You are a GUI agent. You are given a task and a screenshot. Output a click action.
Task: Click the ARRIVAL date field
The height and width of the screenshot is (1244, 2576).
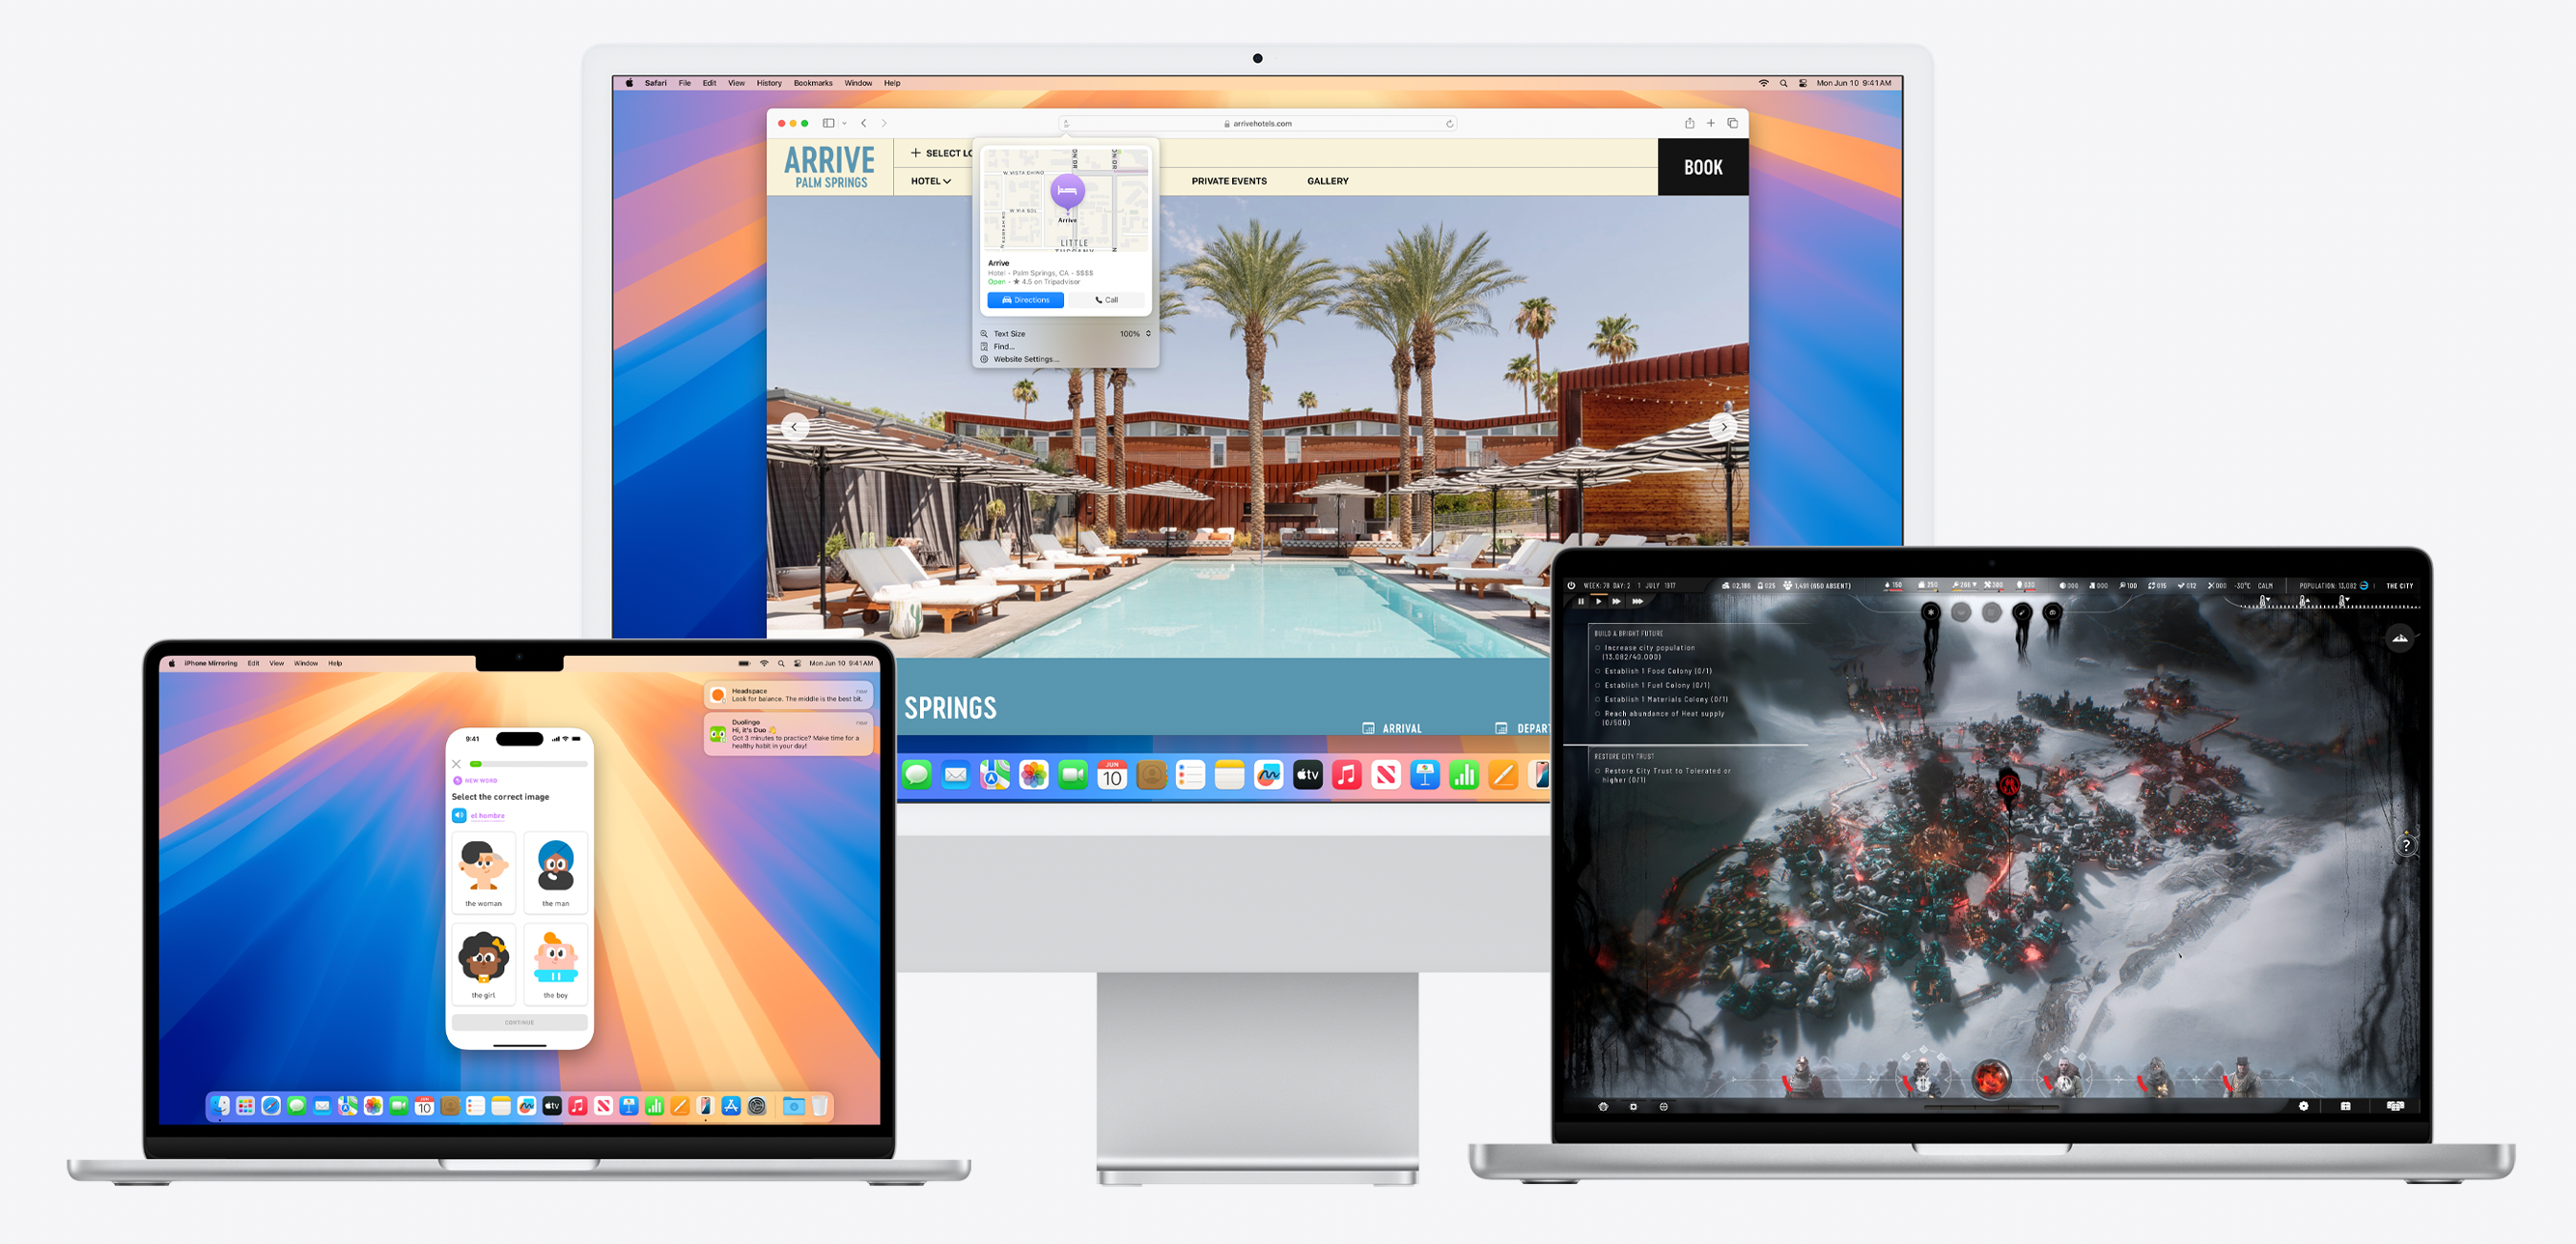click(1405, 723)
